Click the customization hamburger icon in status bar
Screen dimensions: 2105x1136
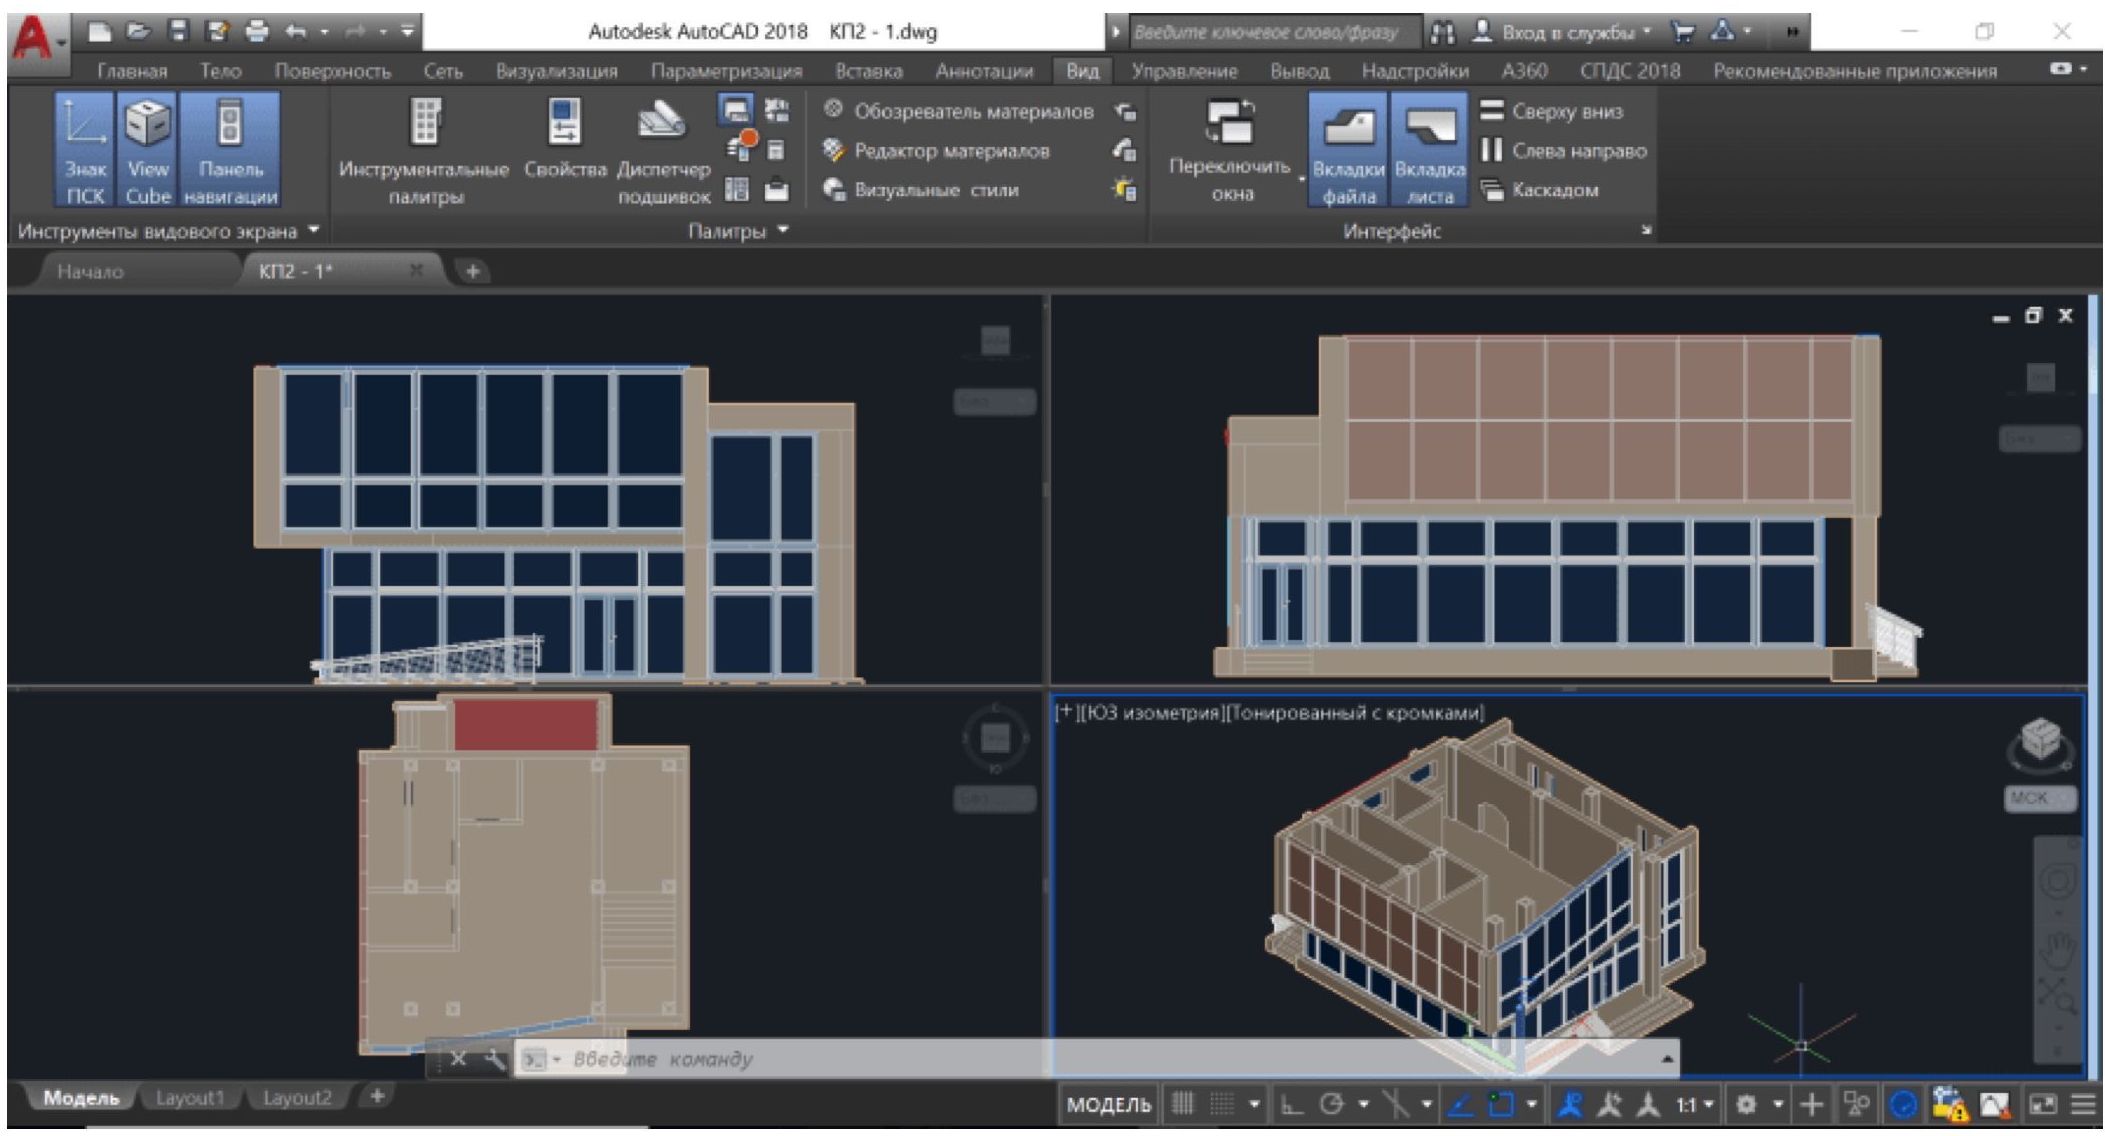[2082, 1104]
